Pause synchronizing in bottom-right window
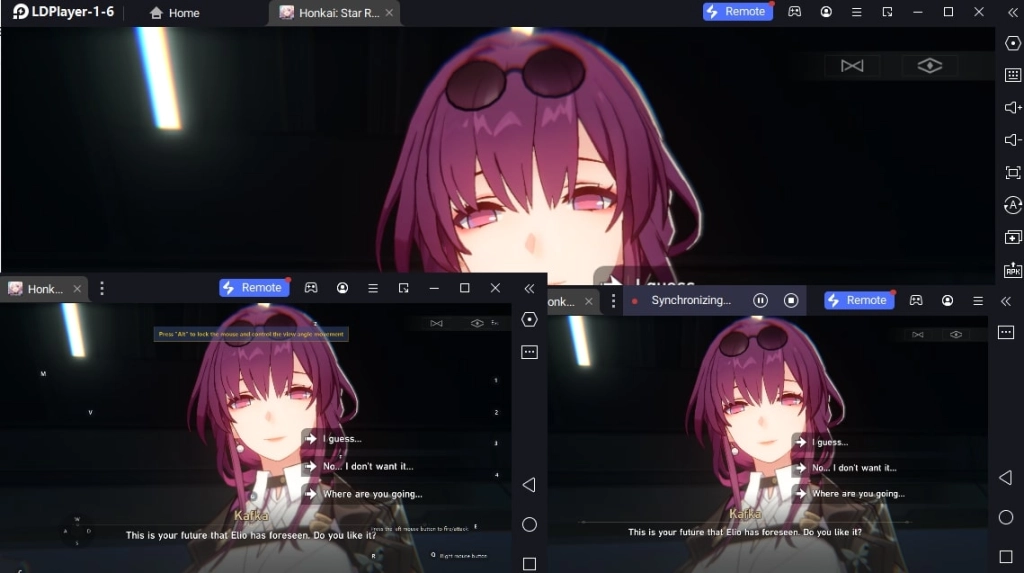The width and height of the screenshot is (1024, 573). tap(760, 301)
